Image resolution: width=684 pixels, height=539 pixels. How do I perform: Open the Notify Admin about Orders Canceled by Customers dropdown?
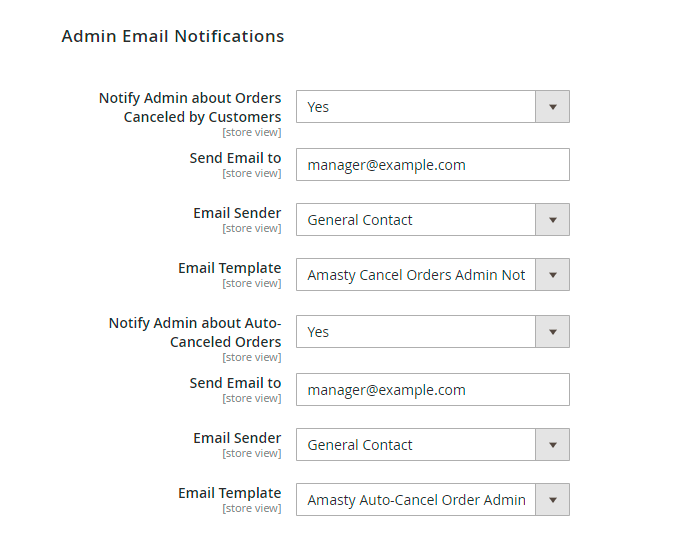(x=432, y=107)
